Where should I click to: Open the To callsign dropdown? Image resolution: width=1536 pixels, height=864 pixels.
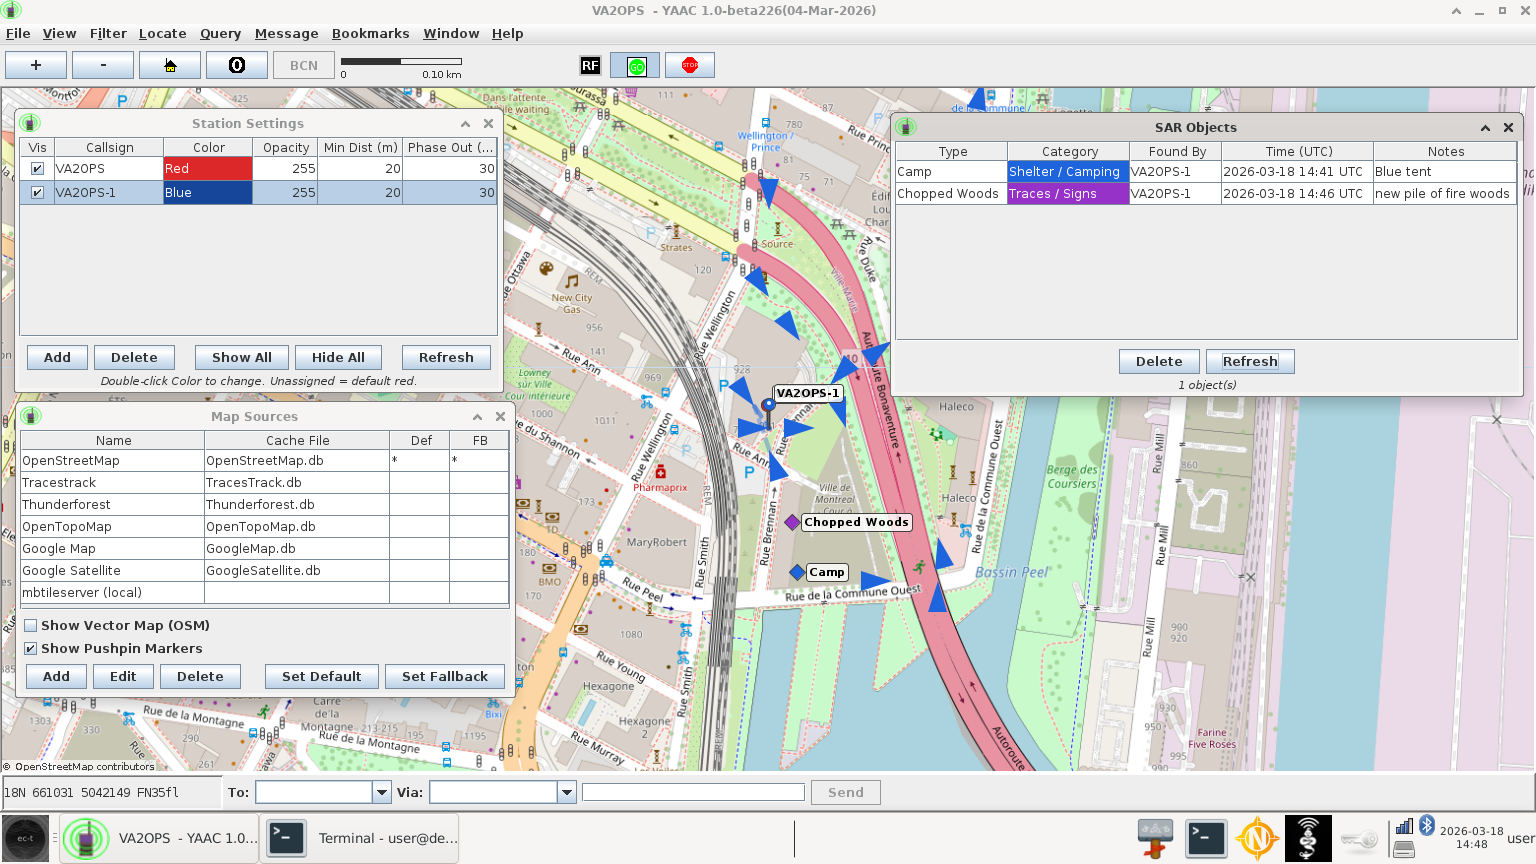pos(380,791)
